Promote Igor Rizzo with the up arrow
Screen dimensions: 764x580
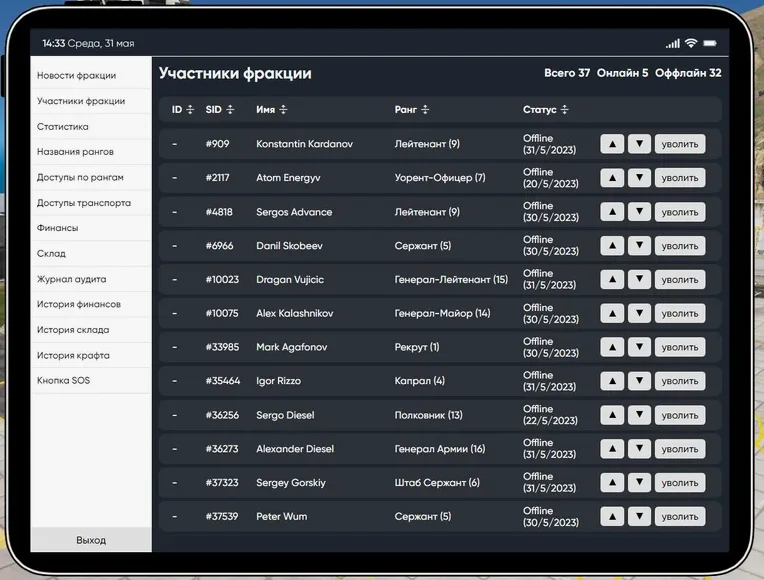coord(612,381)
